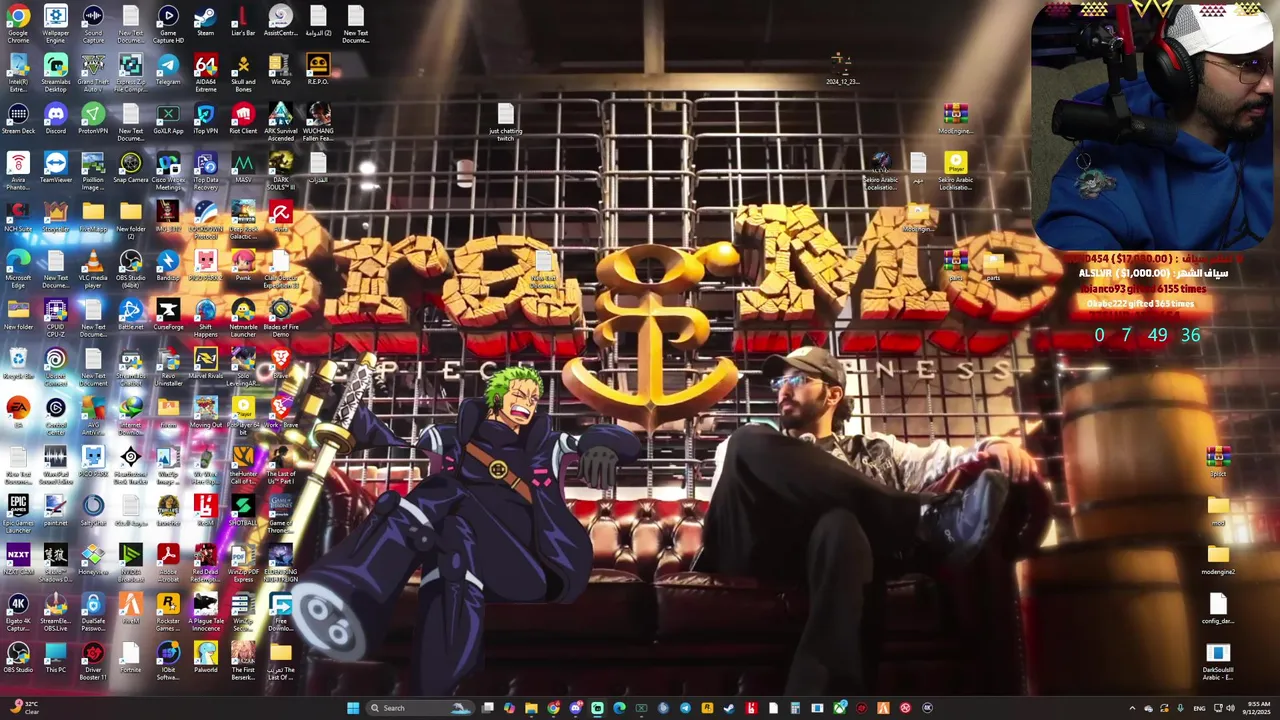
Task: Select Bandizip desktop icon
Action: (x=168, y=267)
